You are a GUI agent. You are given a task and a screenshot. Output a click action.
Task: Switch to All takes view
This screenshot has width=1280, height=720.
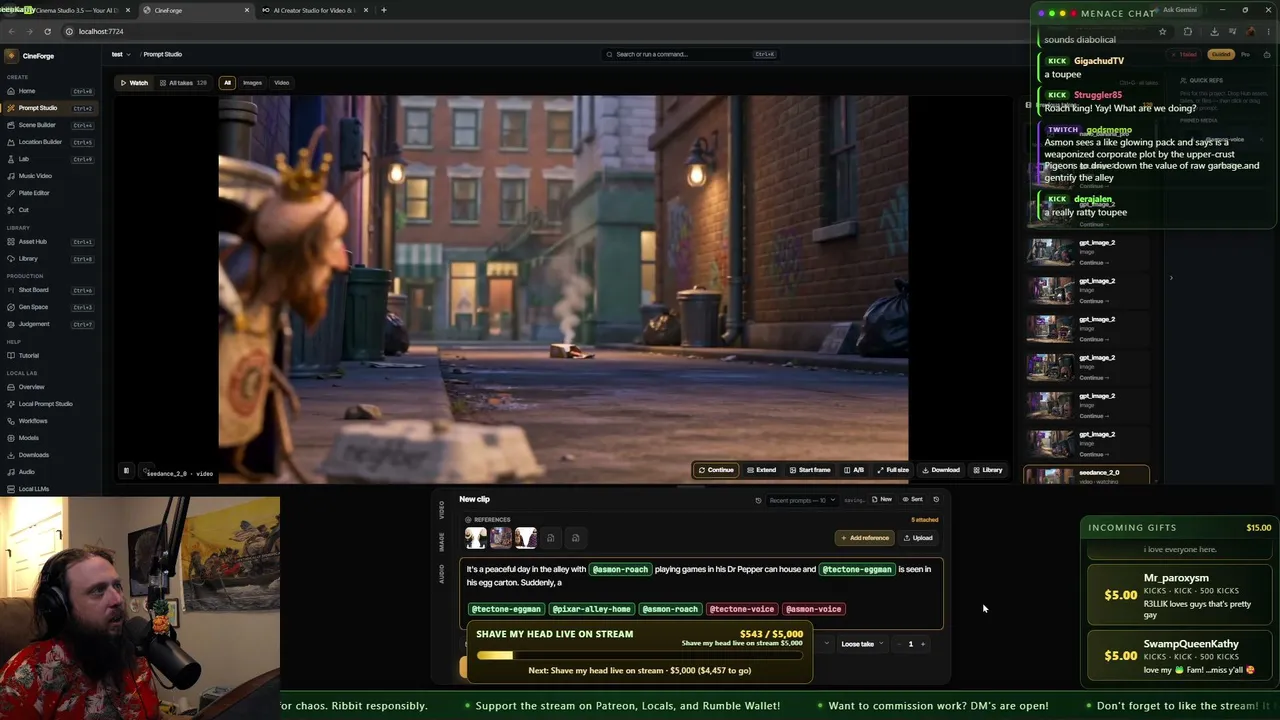point(183,83)
